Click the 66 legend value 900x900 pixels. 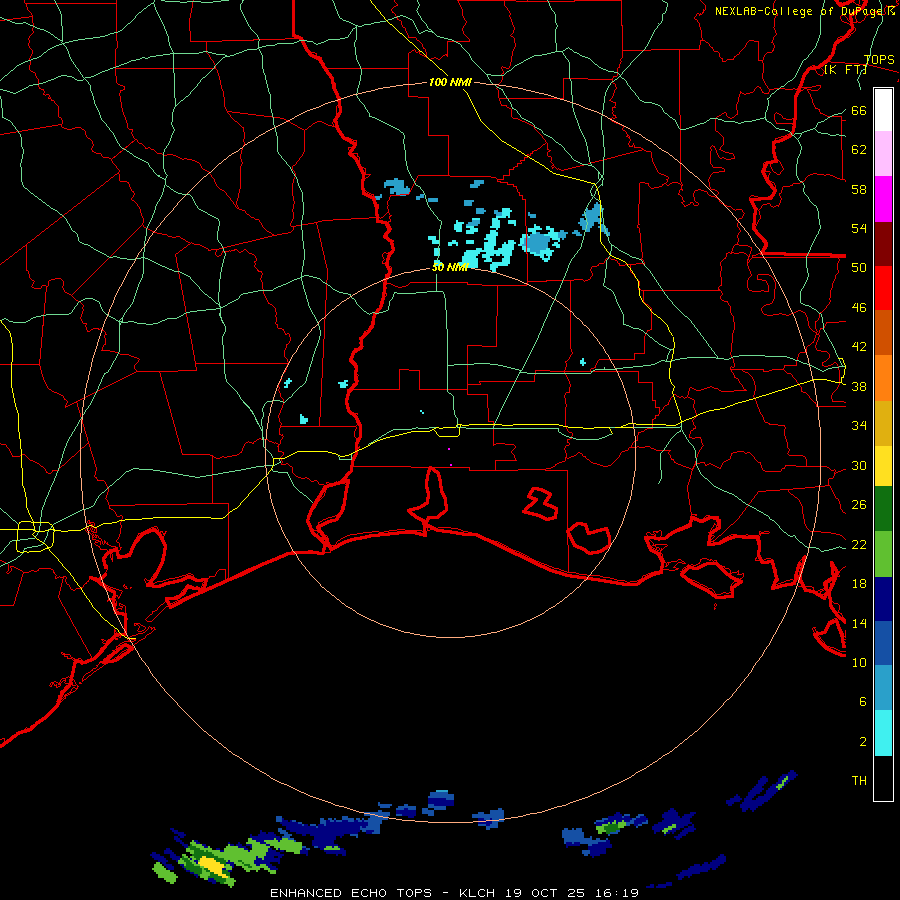859,110
